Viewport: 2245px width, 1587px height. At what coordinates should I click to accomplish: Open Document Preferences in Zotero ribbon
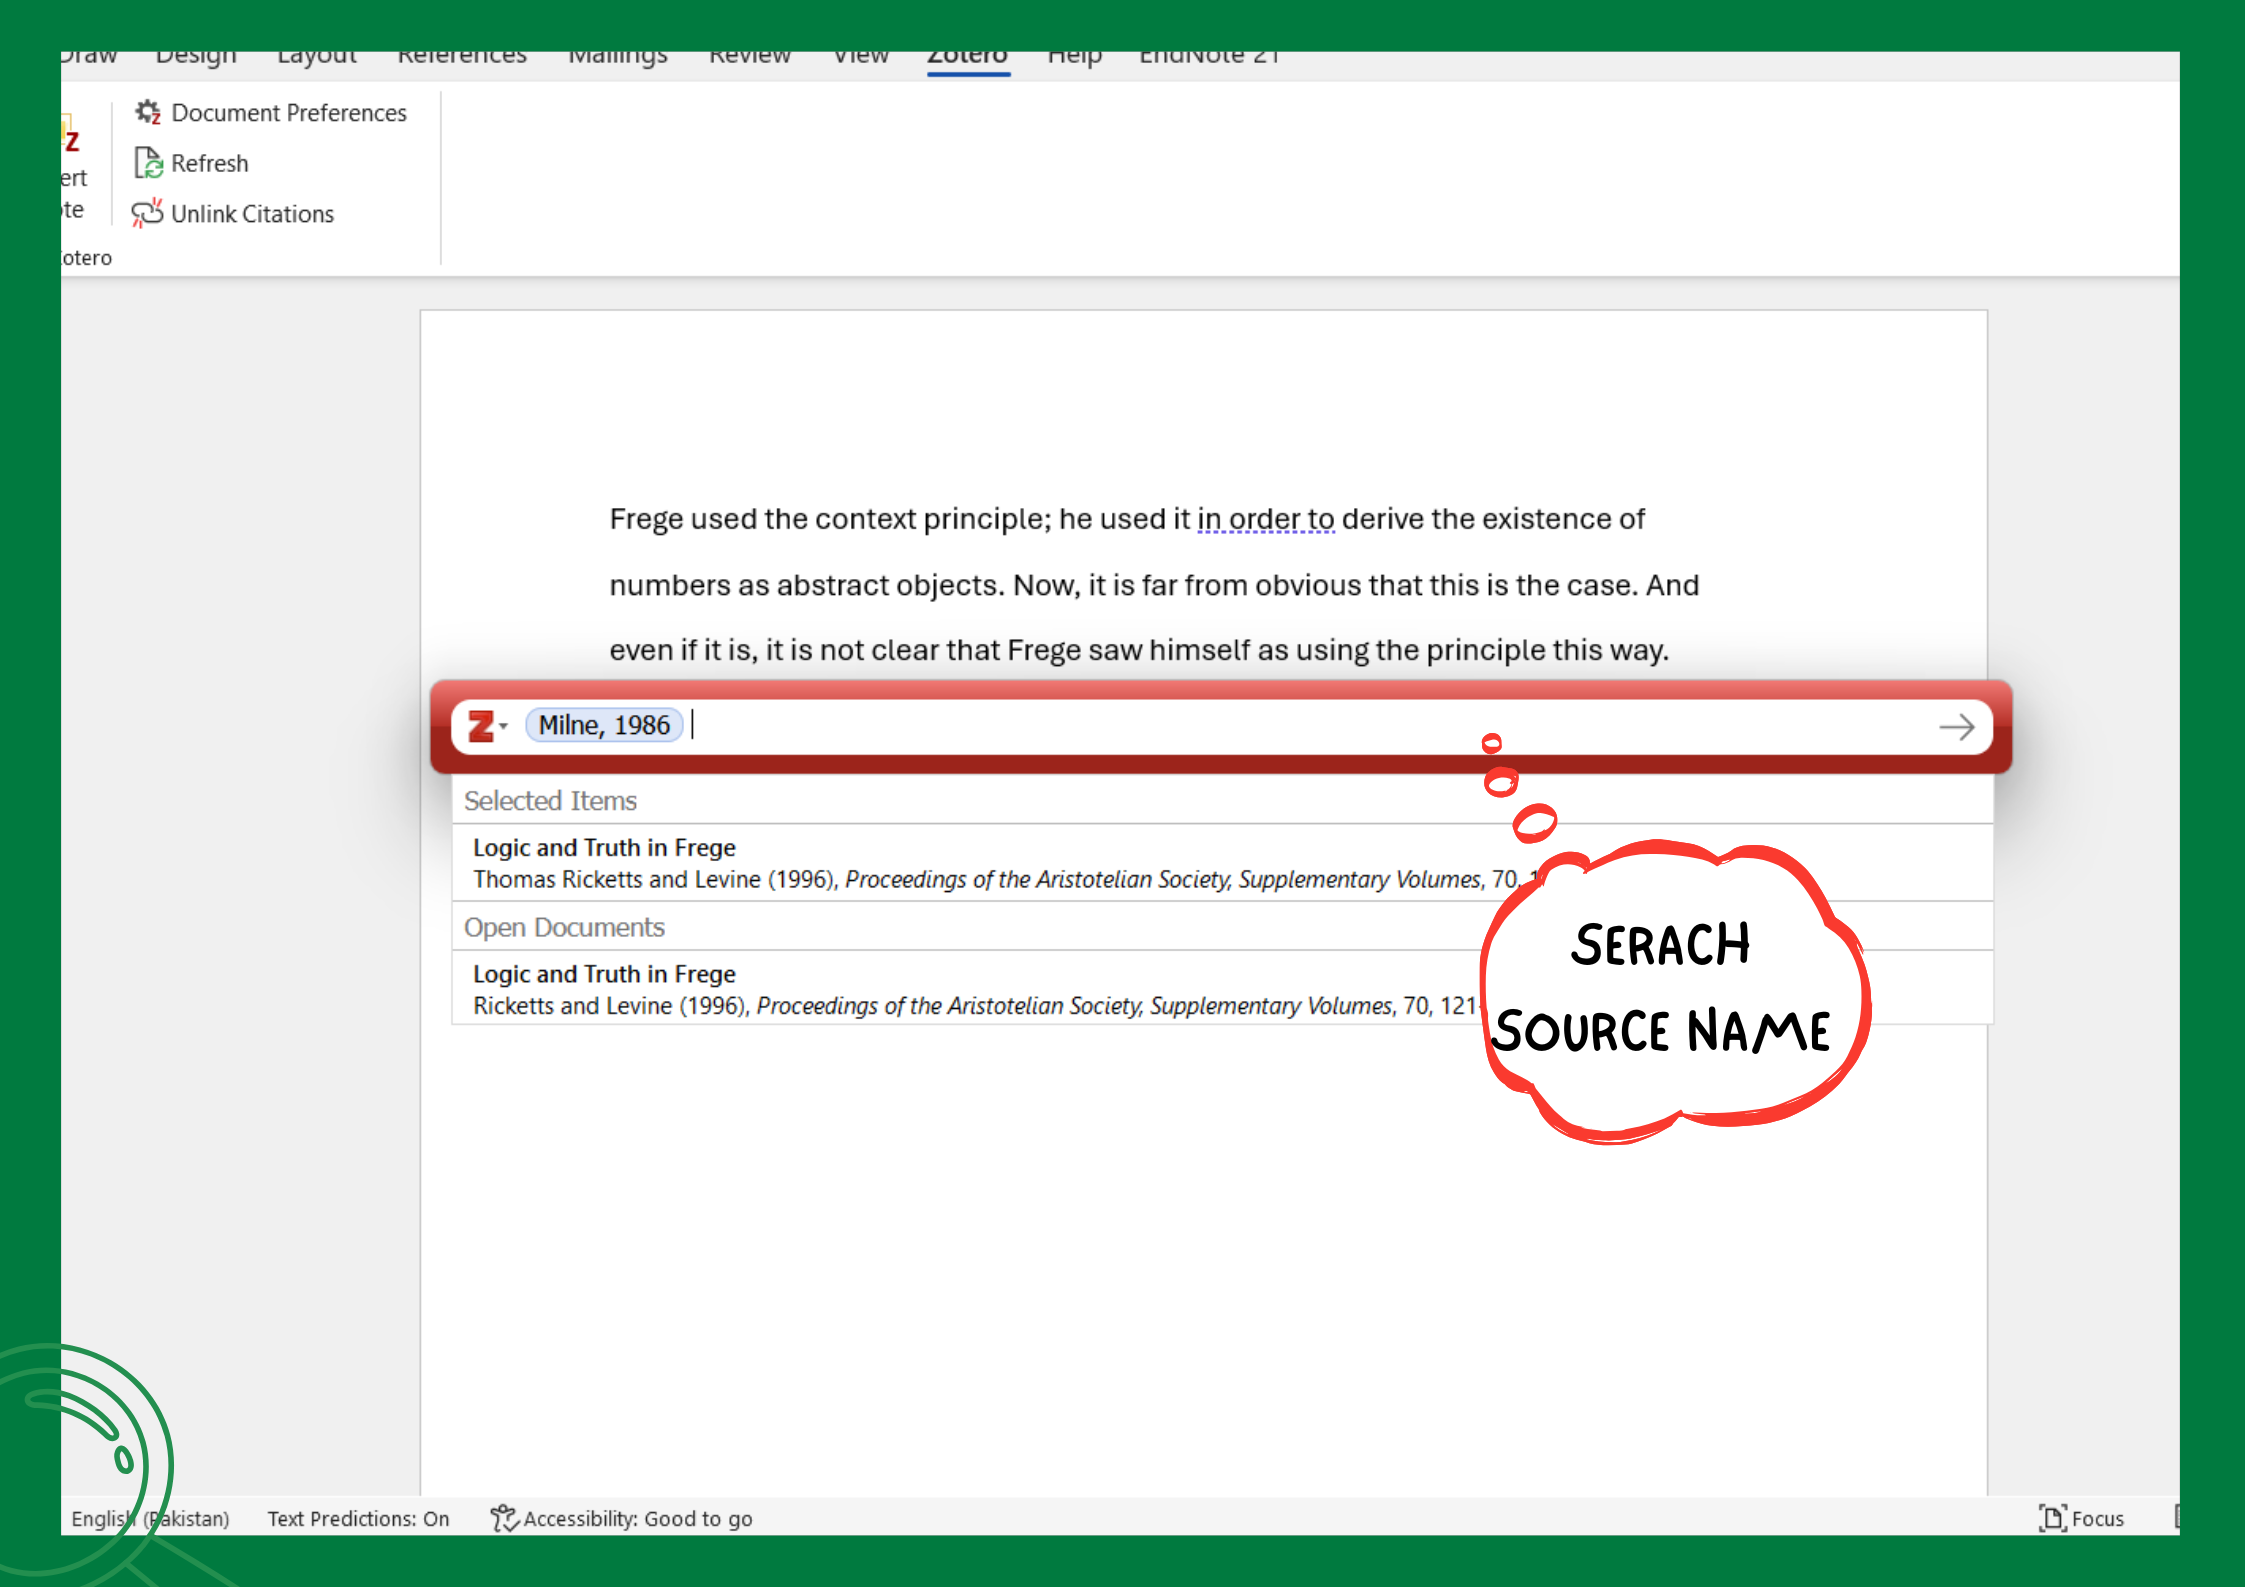(271, 113)
